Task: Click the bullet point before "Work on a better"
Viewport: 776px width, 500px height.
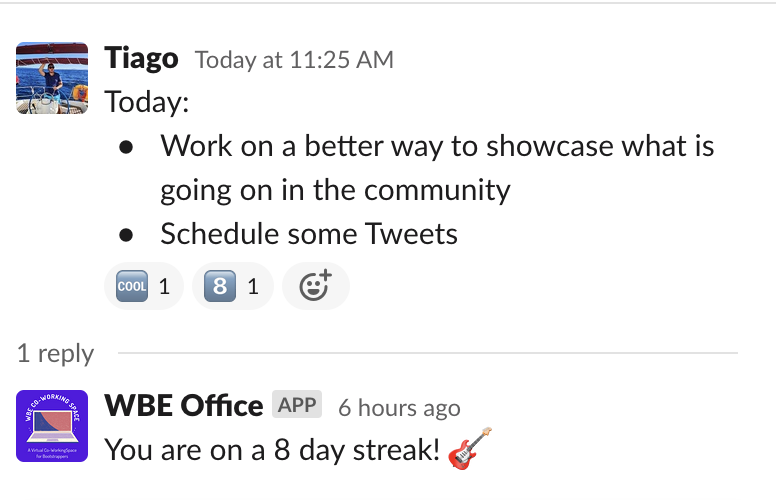Action: tap(126, 147)
